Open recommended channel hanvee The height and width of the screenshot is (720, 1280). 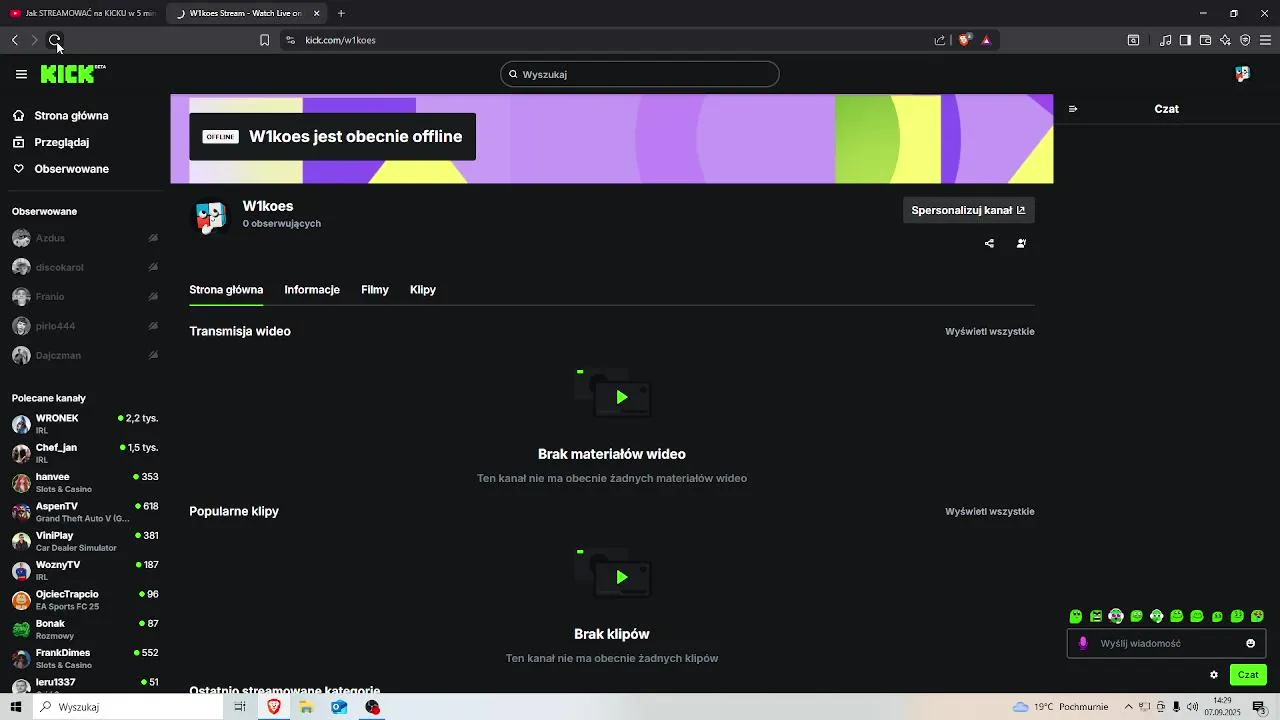coord(85,482)
